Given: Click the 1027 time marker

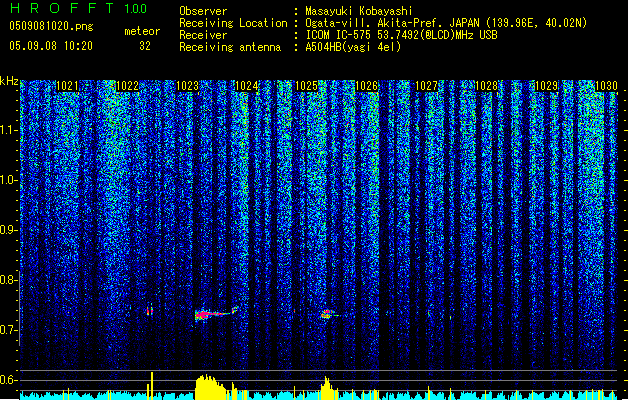Looking at the screenshot, I should coord(426,86).
